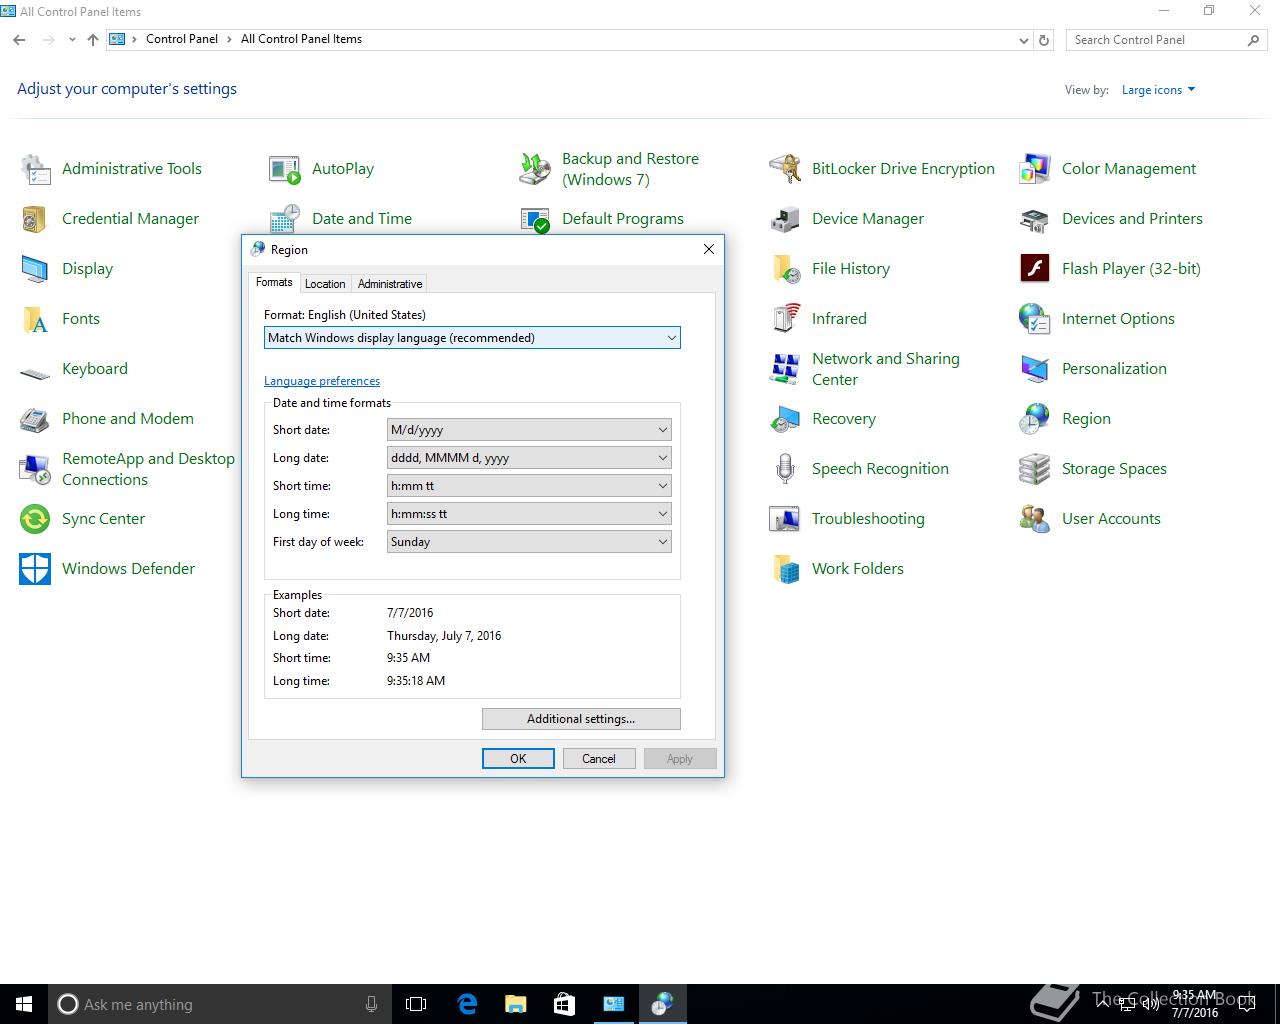Open the BitLocker Drive Encryption icon
1280x1024 pixels.
coord(785,169)
